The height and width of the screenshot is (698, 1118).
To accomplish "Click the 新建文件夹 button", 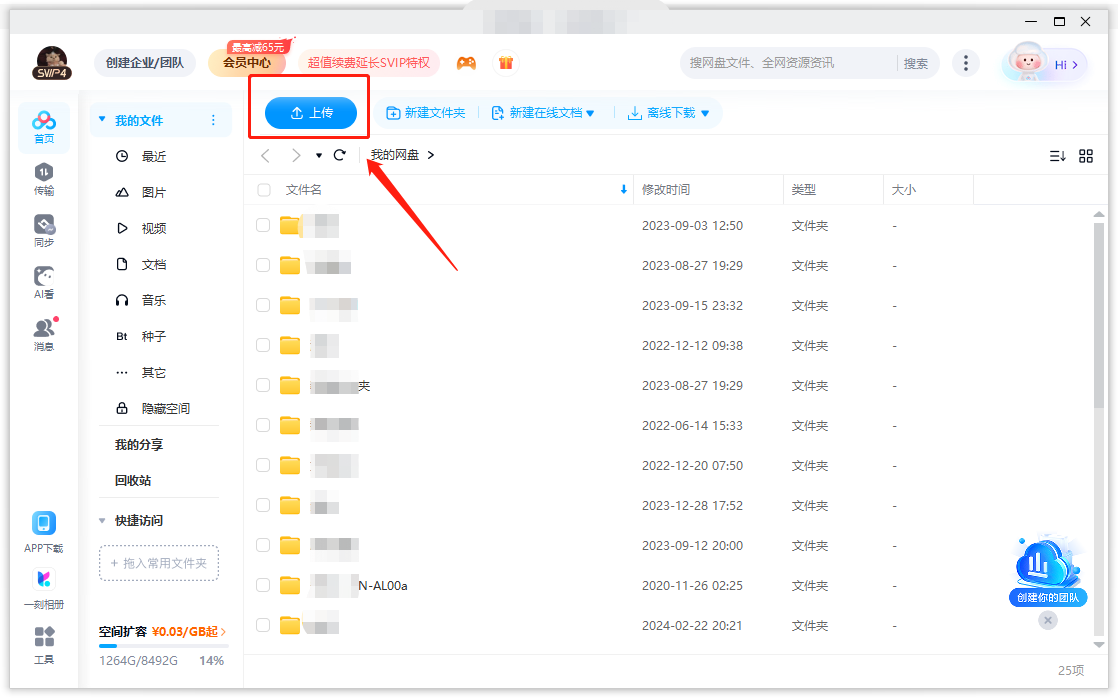I will point(426,113).
